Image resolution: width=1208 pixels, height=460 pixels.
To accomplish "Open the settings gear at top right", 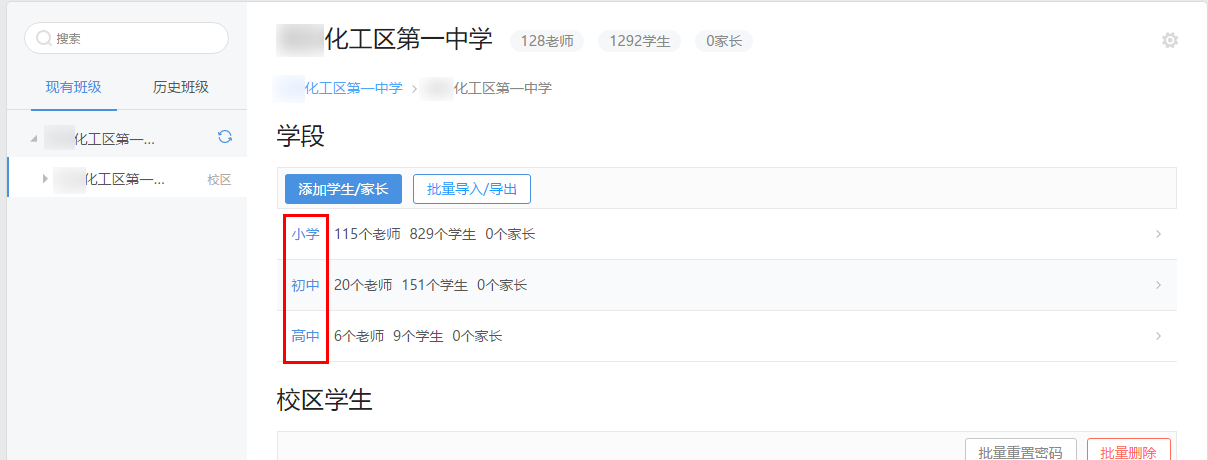I will [x=1169, y=40].
